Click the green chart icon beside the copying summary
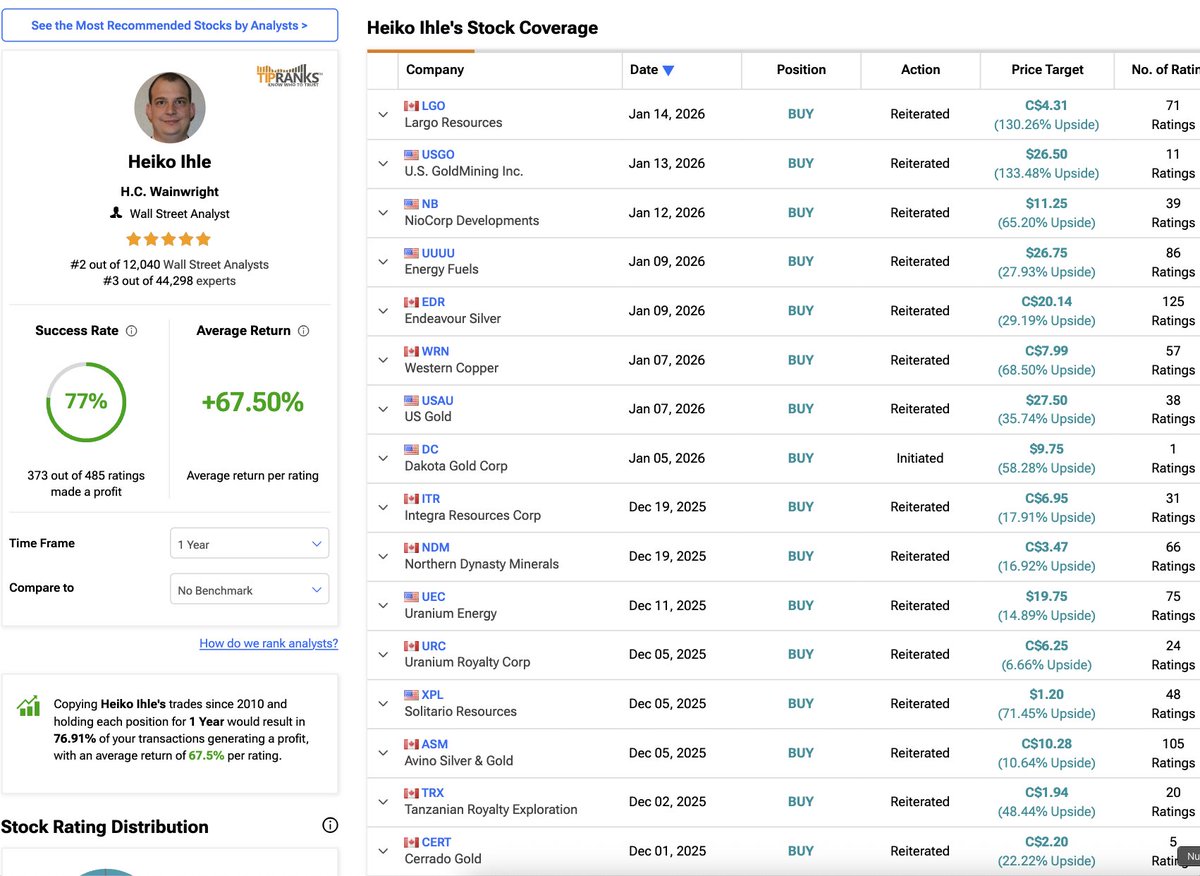 coord(29,705)
